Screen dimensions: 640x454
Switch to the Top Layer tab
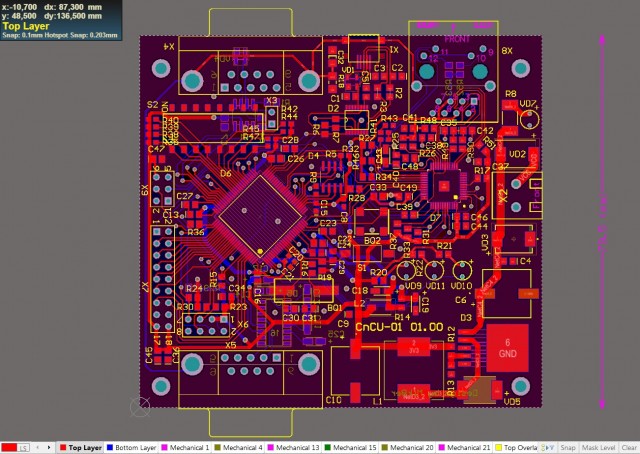[81, 448]
